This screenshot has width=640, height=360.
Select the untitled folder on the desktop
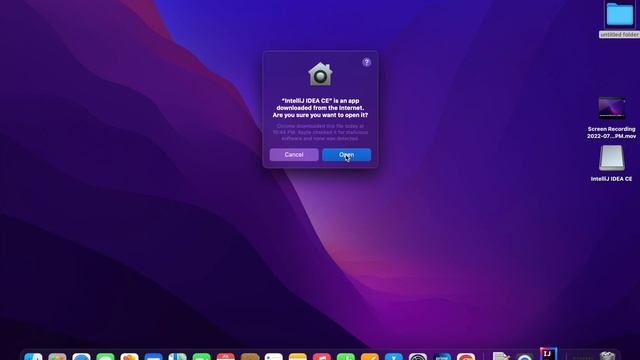tap(619, 15)
